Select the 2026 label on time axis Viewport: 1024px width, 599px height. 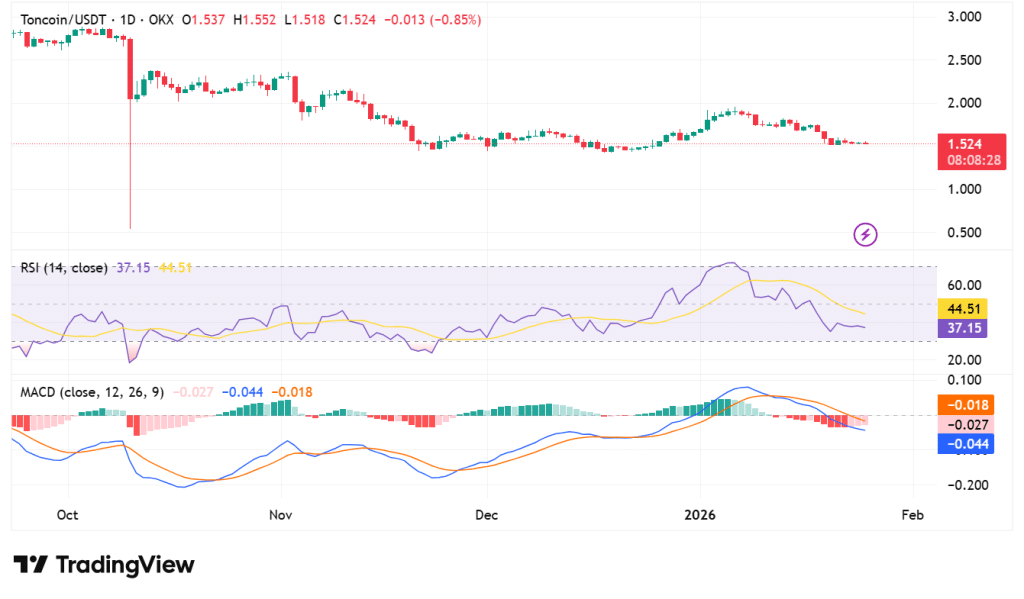699,516
